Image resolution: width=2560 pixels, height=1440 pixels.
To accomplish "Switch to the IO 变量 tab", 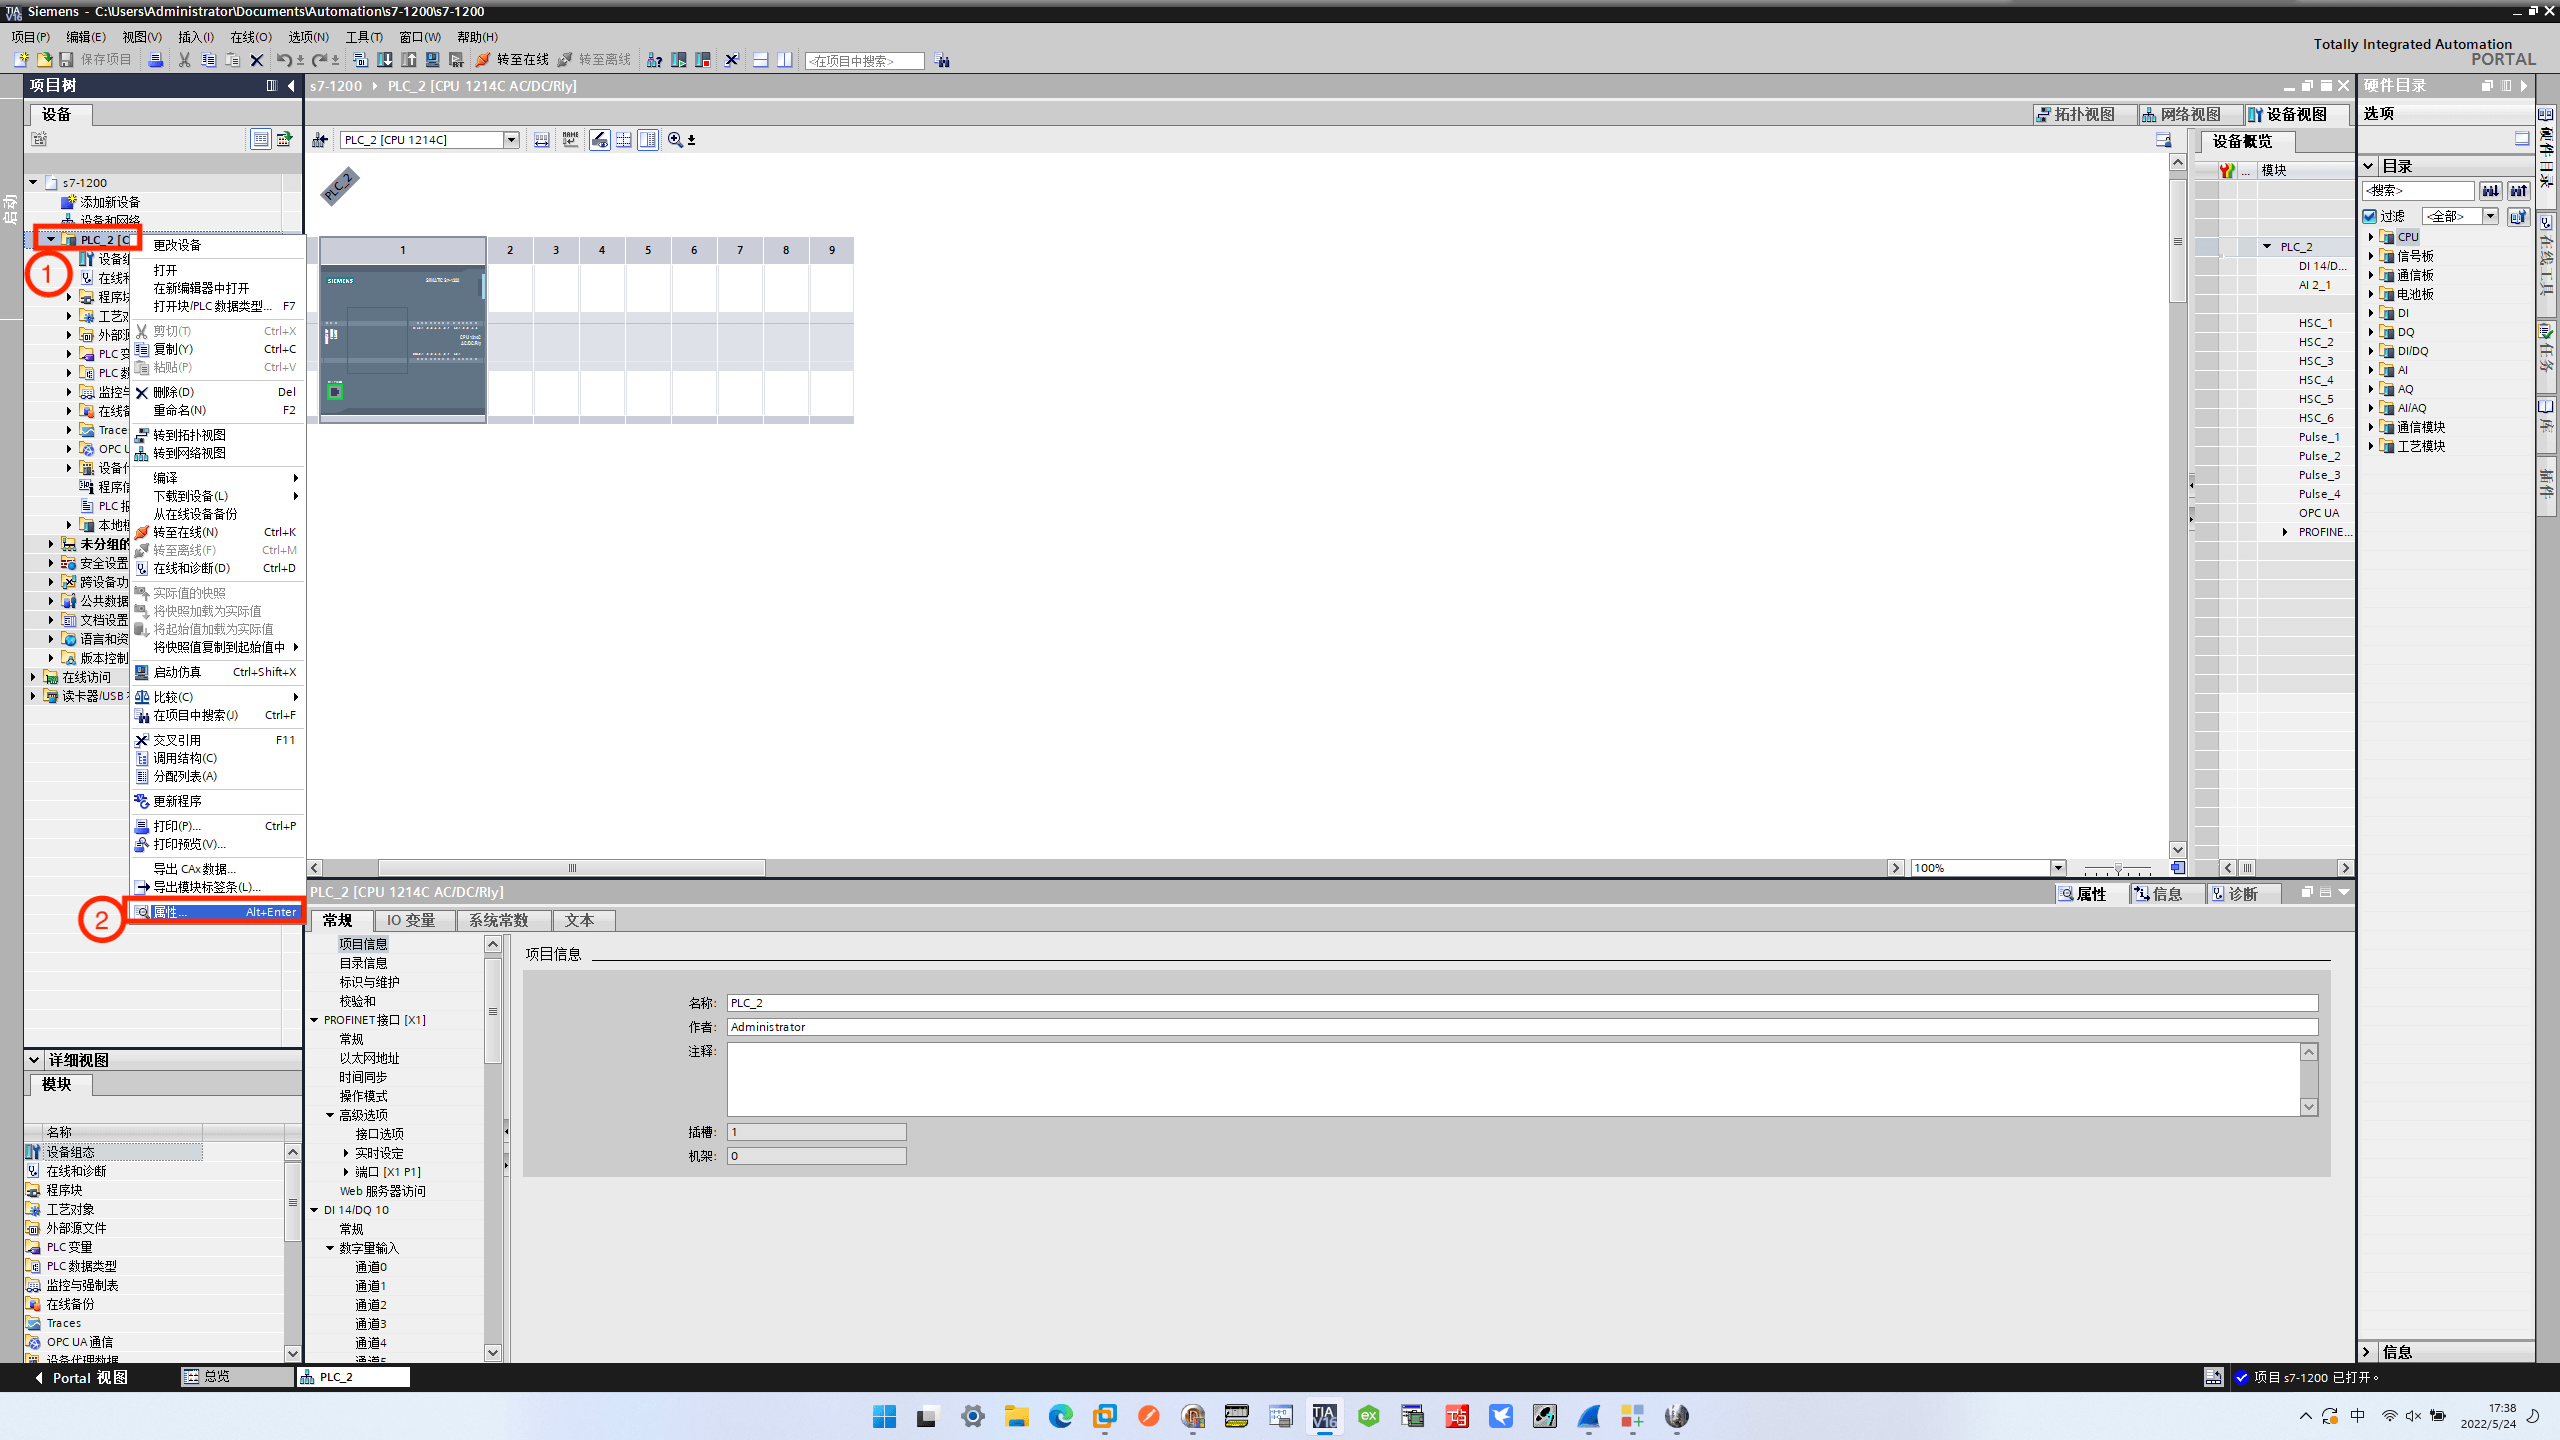I will click(x=414, y=920).
